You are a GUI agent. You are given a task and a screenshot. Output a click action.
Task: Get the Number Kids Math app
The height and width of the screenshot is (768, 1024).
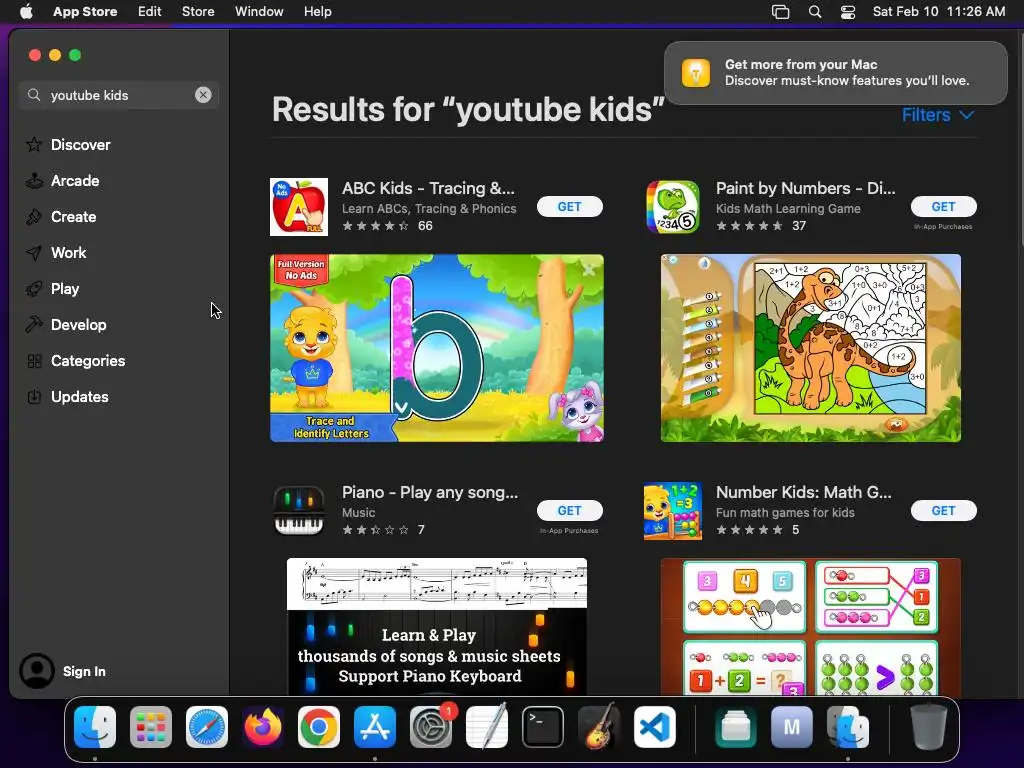tap(943, 511)
